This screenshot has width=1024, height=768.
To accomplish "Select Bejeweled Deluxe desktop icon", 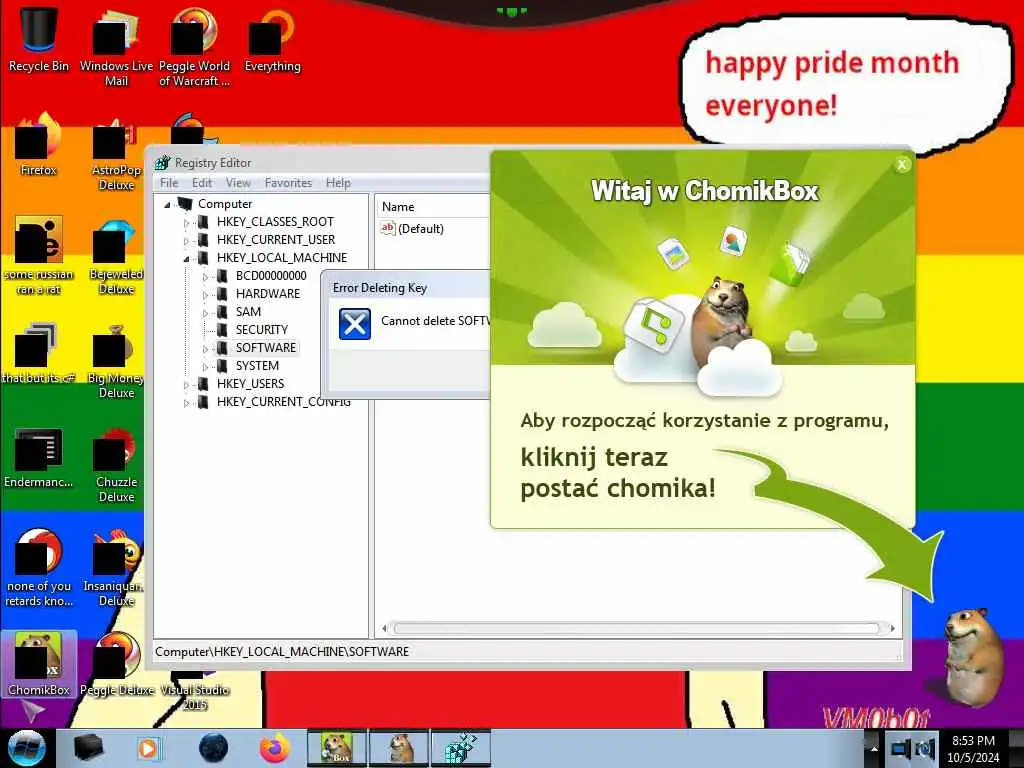I will 116,257.
